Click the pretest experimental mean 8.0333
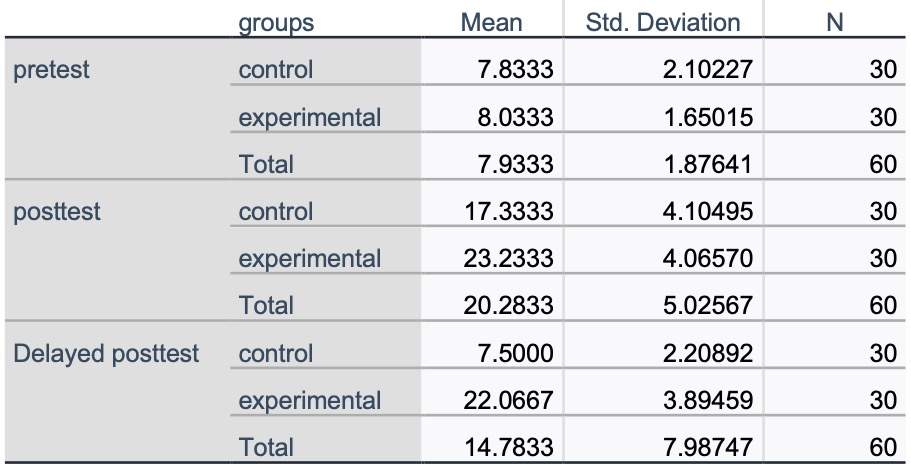 (x=516, y=118)
